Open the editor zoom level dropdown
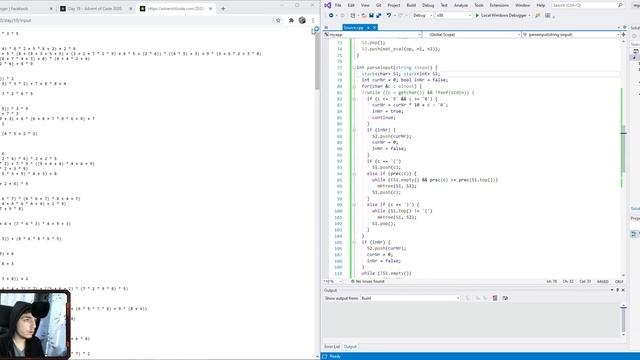The height and width of the screenshot is (360, 640). (333, 282)
